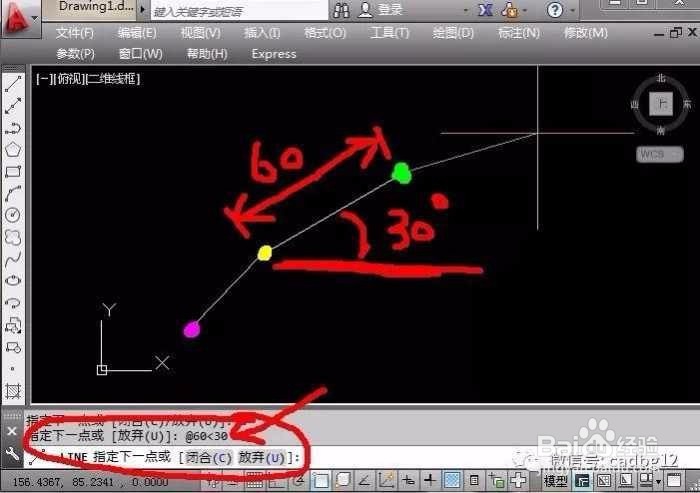
Task: Choose the 放弃(U) command option
Action: click(x=262, y=458)
